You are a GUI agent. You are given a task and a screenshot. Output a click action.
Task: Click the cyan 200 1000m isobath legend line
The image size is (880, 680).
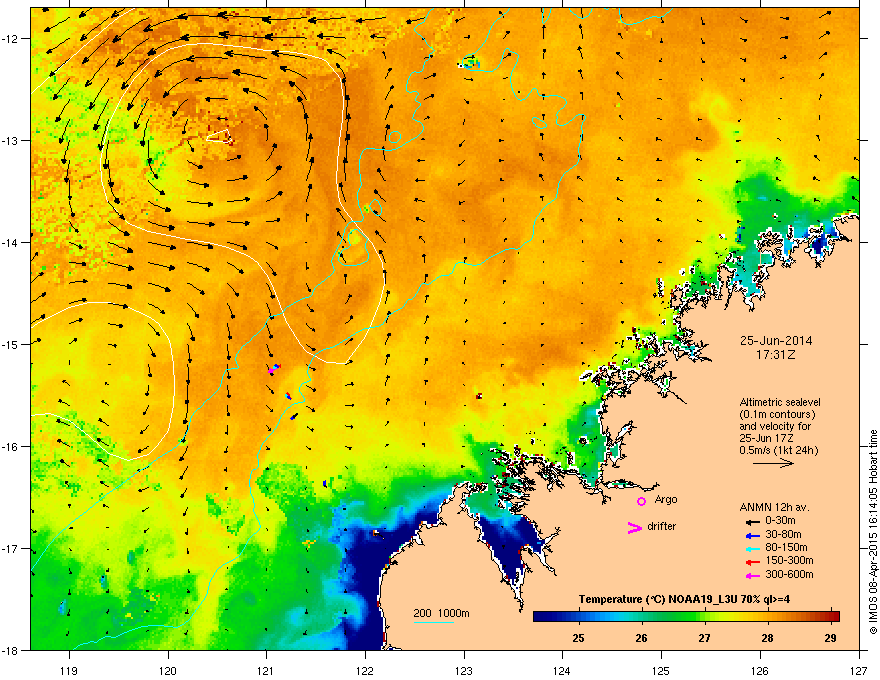434,622
